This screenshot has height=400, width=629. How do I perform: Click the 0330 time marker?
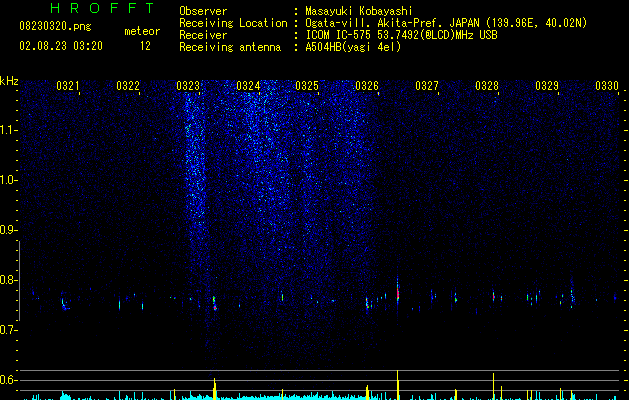tap(607, 86)
